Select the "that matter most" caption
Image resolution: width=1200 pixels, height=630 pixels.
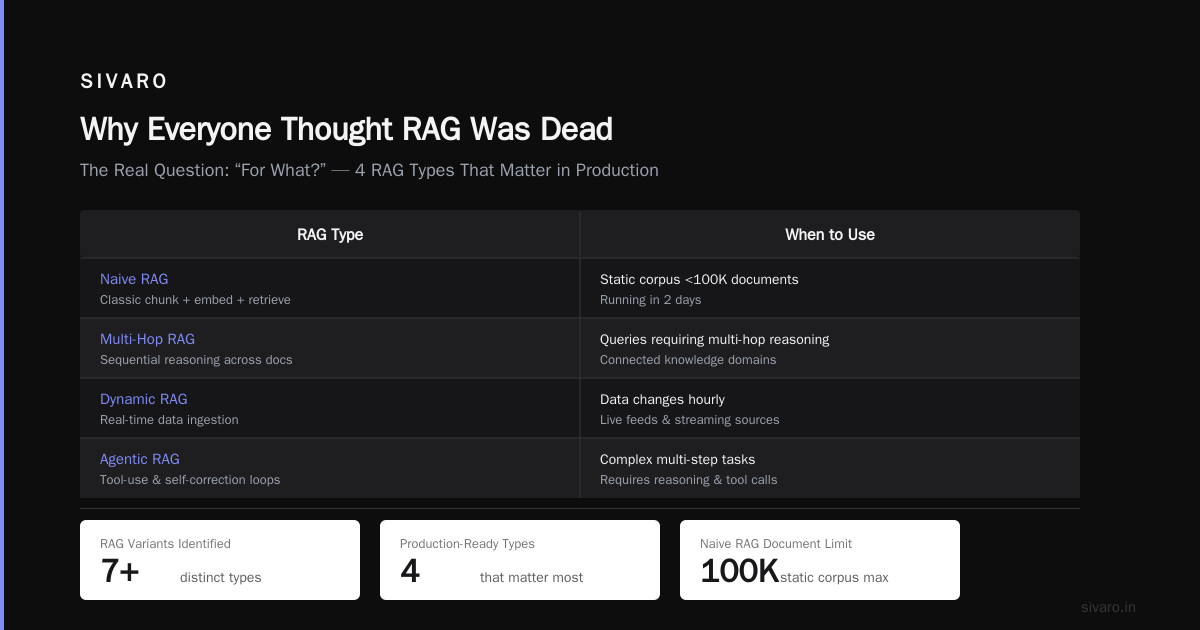click(531, 577)
